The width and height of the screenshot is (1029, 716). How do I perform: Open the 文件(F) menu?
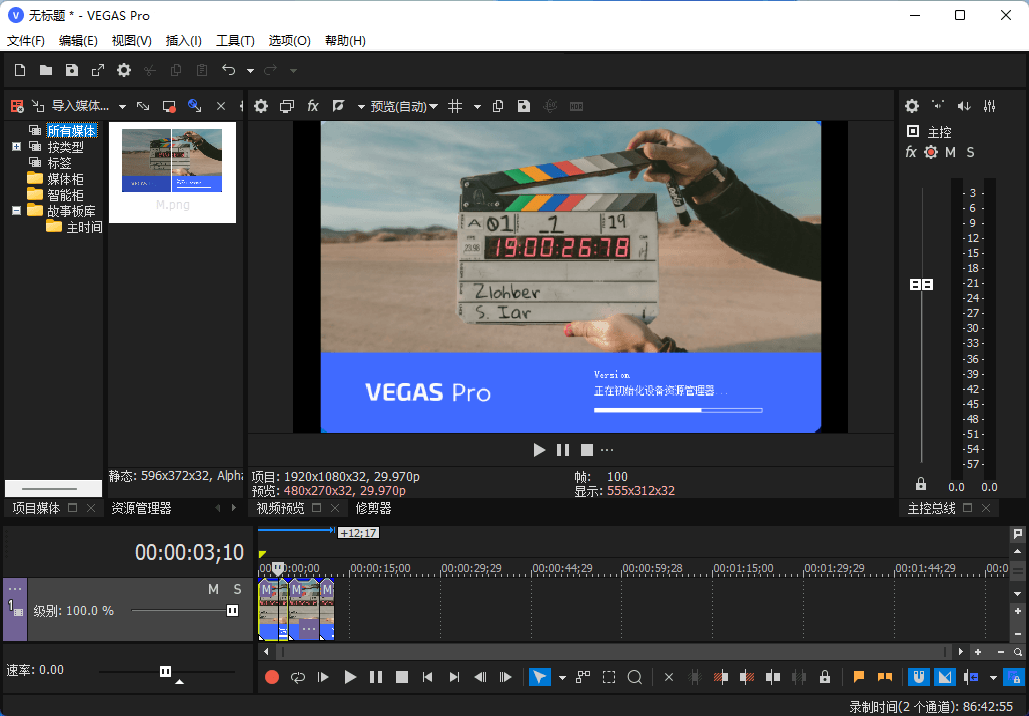pos(26,41)
